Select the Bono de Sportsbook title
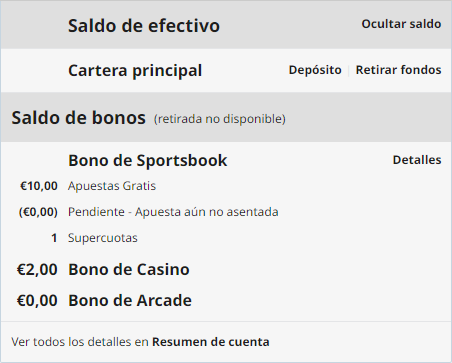452x363 pixels. (x=148, y=160)
